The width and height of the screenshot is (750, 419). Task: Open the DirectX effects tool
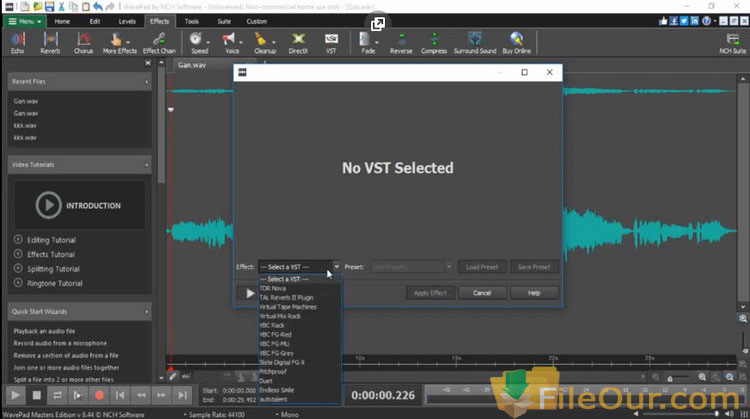click(x=298, y=43)
